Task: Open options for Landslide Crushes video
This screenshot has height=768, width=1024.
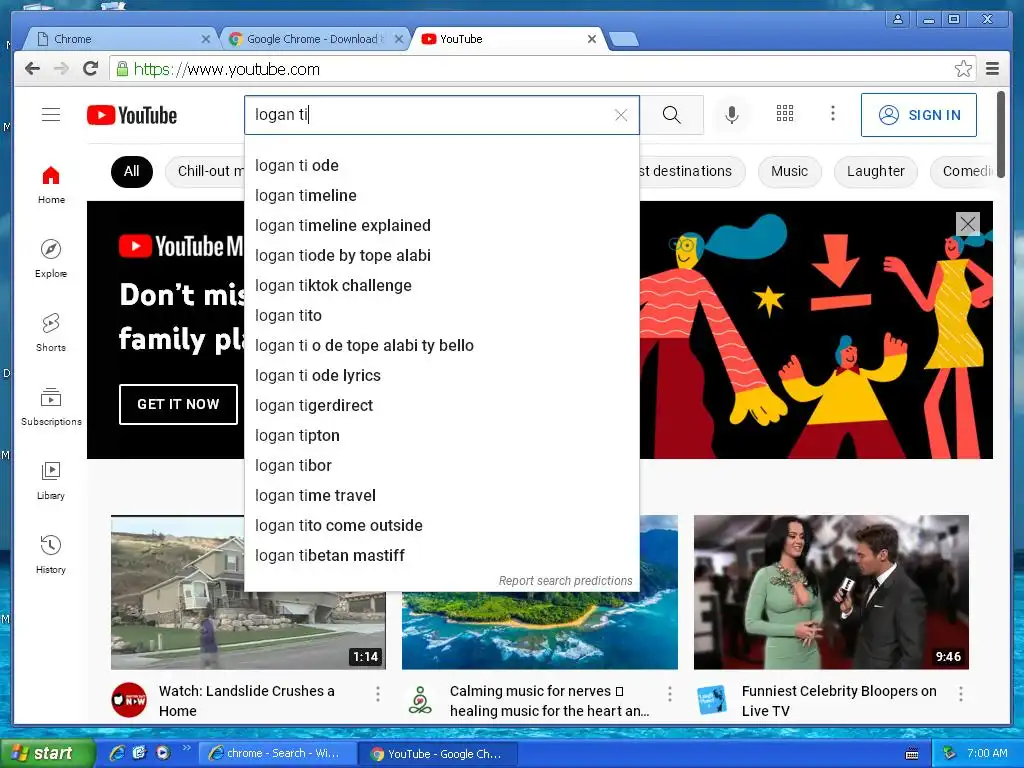Action: tap(377, 694)
